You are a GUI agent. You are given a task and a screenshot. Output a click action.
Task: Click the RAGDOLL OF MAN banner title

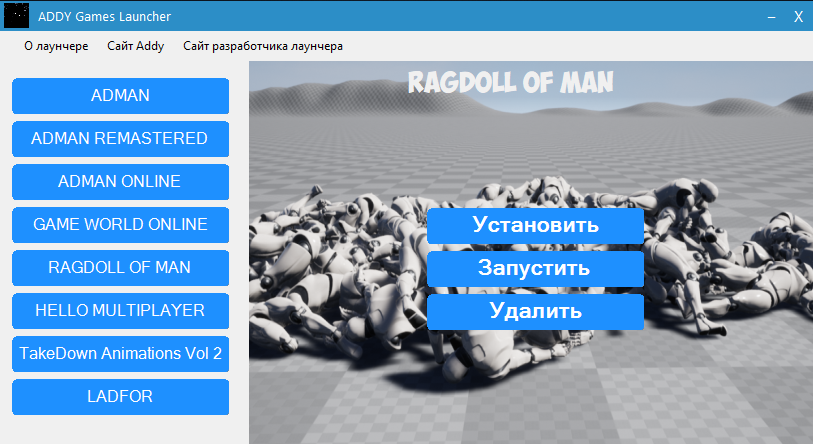[x=510, y=82]
